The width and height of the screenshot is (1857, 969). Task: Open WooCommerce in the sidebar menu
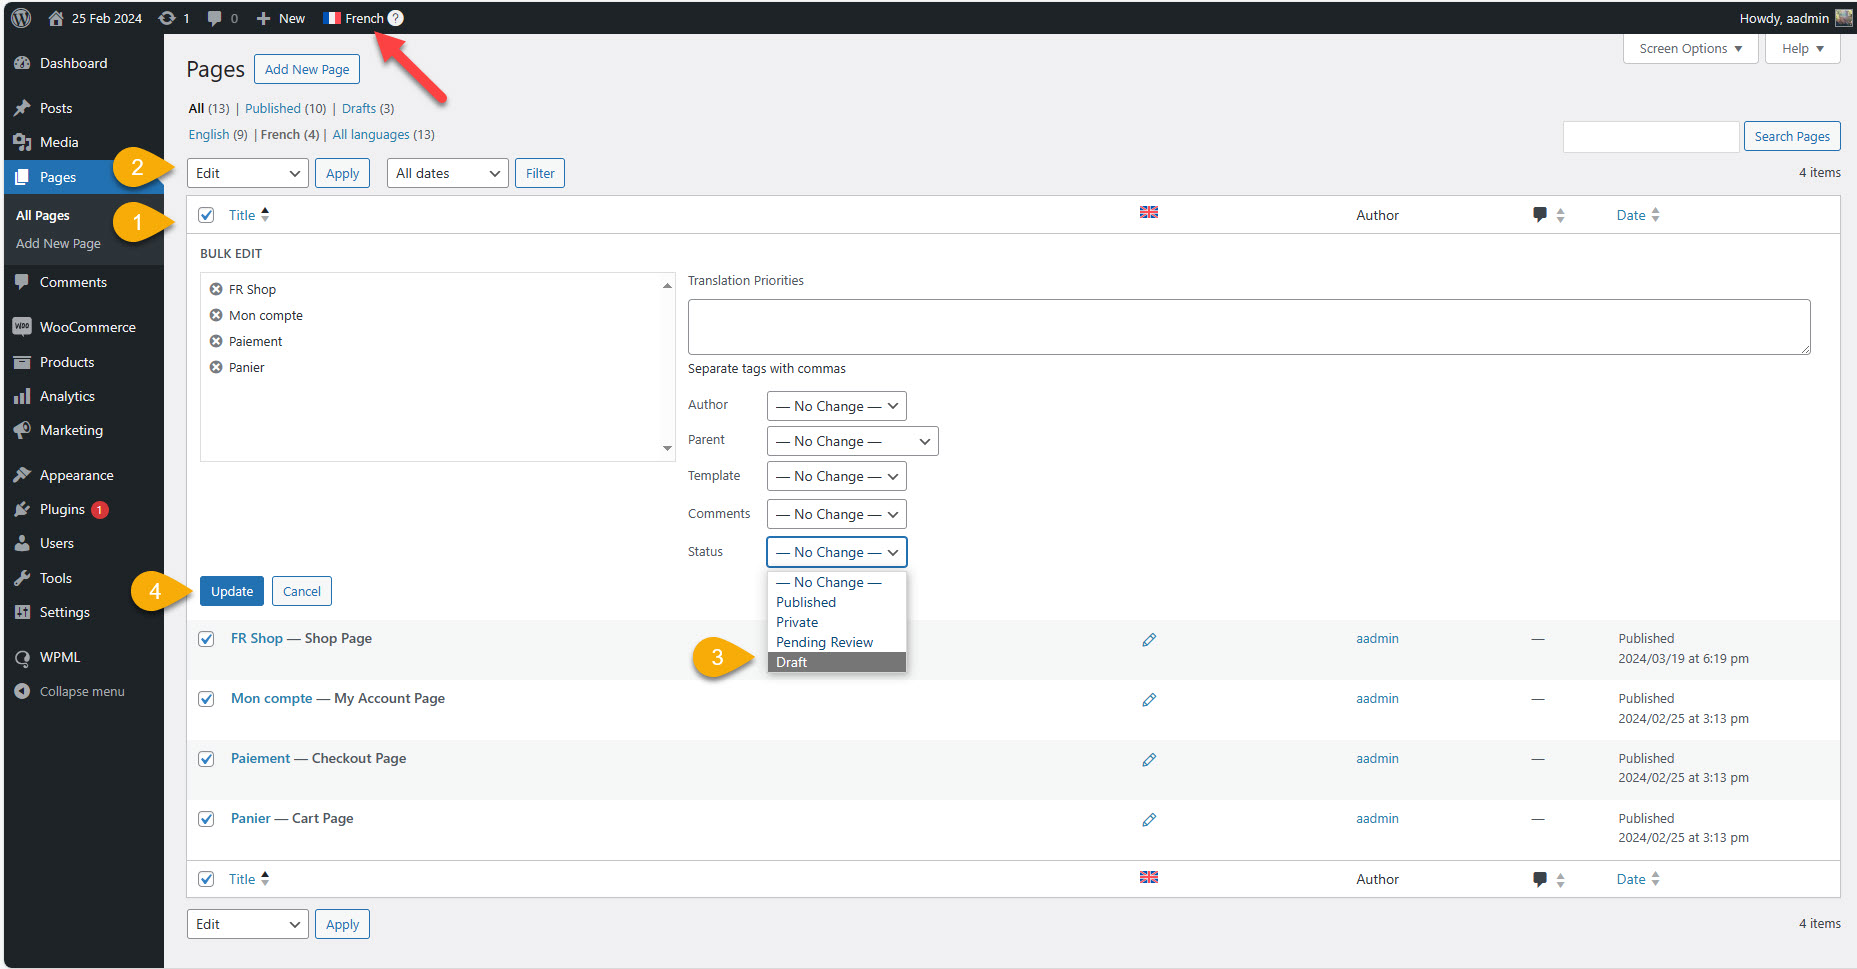[x=87, y=327]
